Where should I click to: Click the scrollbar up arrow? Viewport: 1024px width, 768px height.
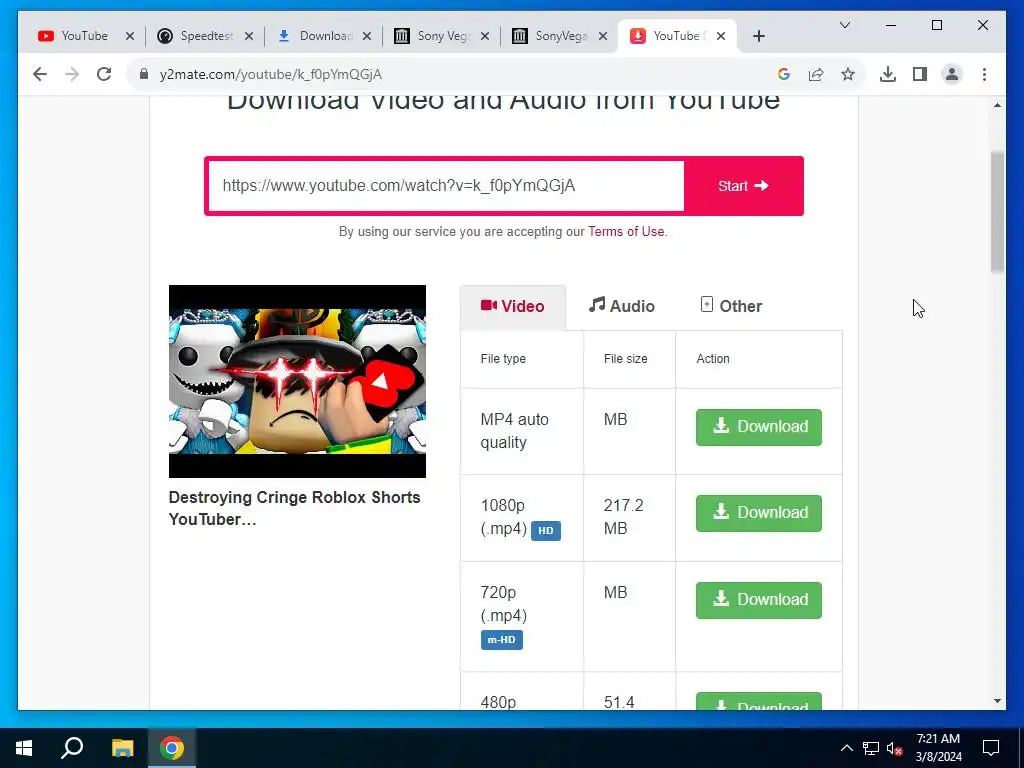pos(997,104)
